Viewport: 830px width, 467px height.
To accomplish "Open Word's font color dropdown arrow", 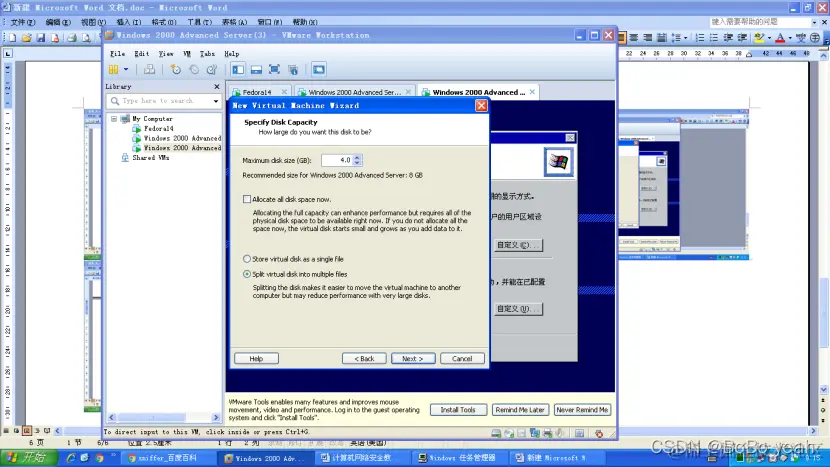I will tap(790, 38).
